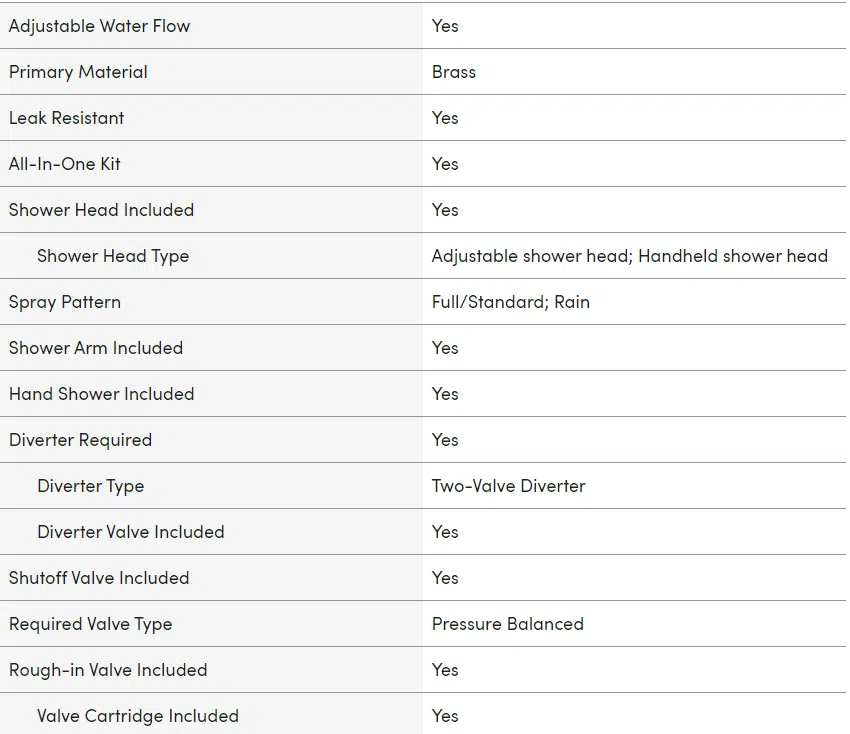Click the Two-Valve Diverter value
Image resolution: width=850 pixels, height=734 pixels.
tap(508, 486)
